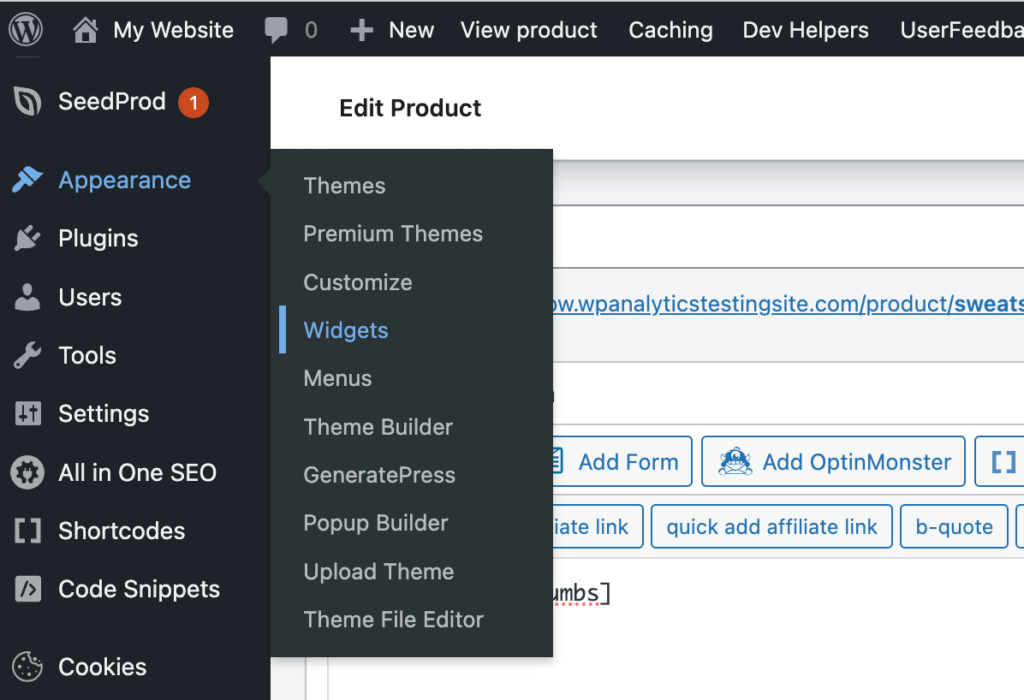1024x700 pixels.
Task: Select Widgets from the Appearance submenu
Action: click(345, 330)
